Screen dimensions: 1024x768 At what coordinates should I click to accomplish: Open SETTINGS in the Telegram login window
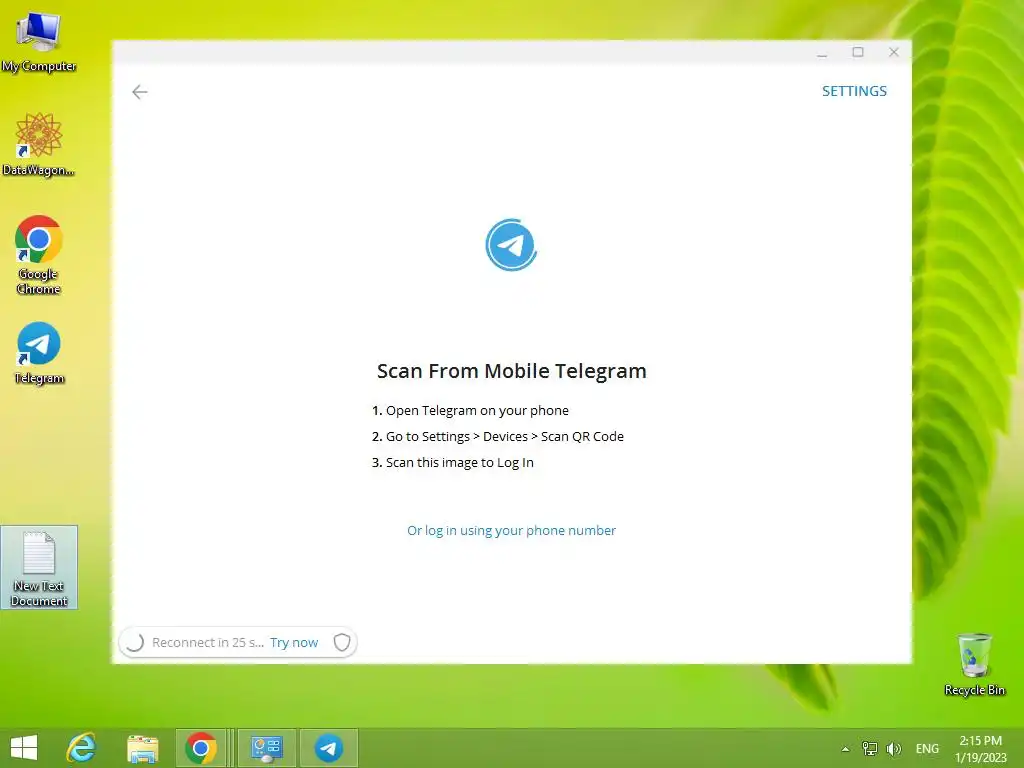coord(854,91)
